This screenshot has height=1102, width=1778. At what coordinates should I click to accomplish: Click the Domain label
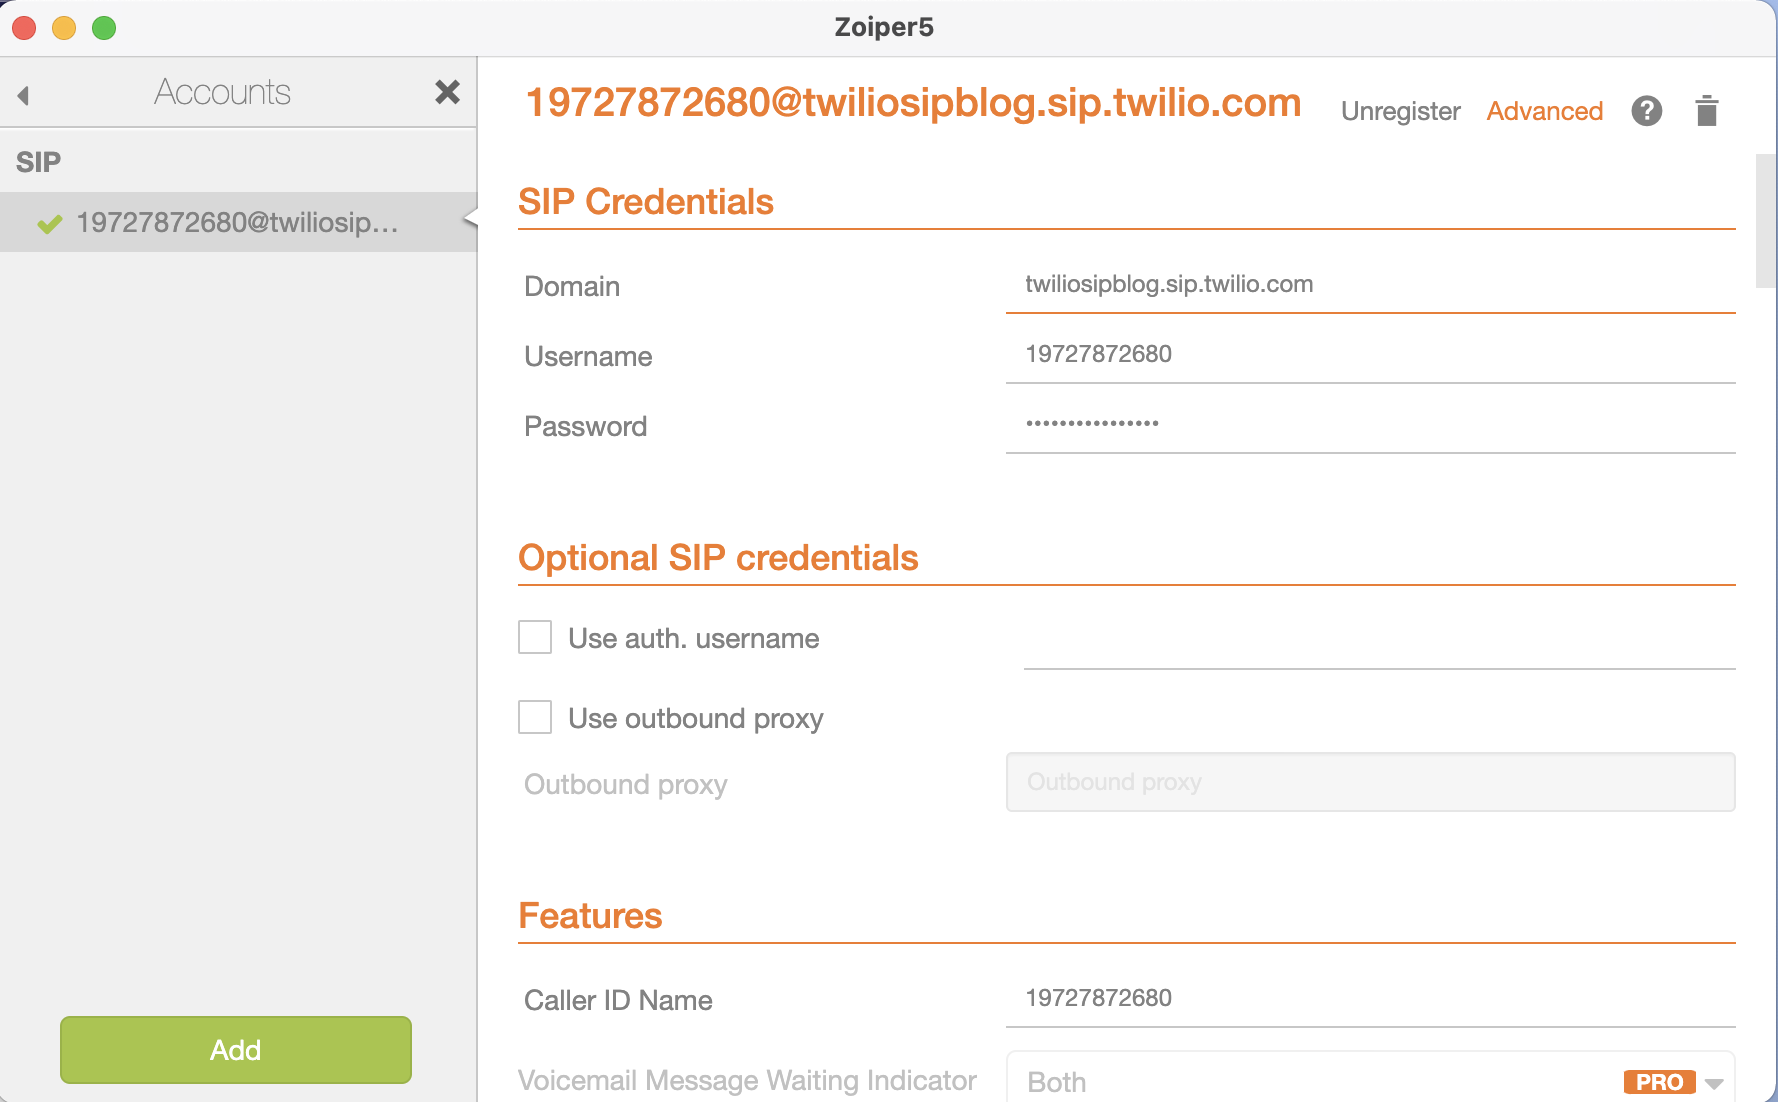(572, 287)
